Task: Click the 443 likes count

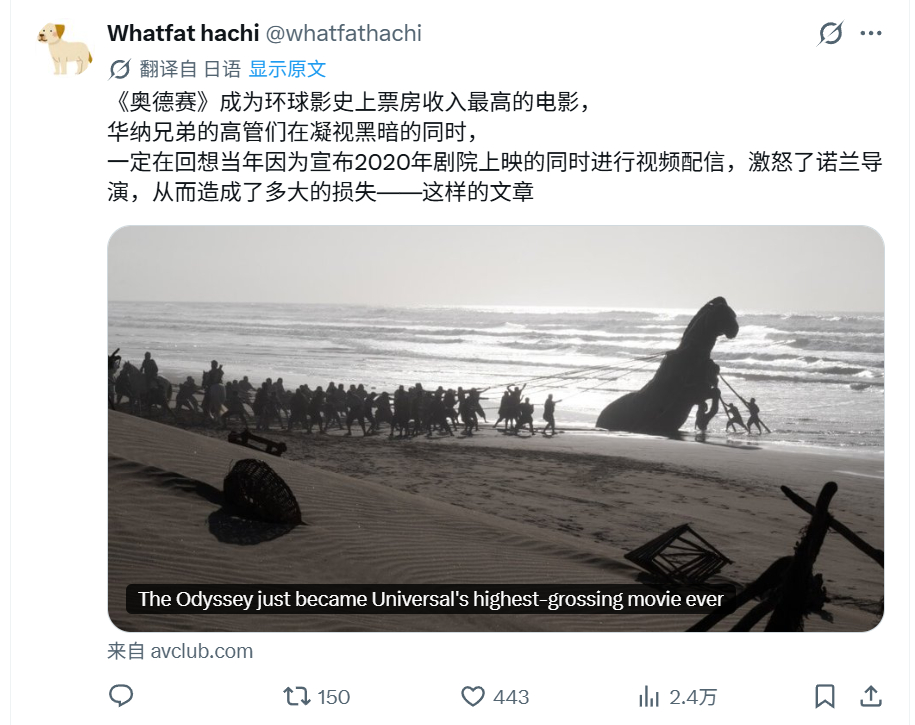Action: click(511, 697)
